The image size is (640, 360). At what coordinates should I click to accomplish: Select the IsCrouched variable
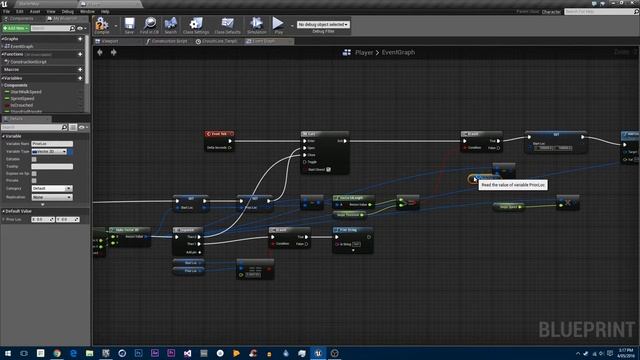21,105
